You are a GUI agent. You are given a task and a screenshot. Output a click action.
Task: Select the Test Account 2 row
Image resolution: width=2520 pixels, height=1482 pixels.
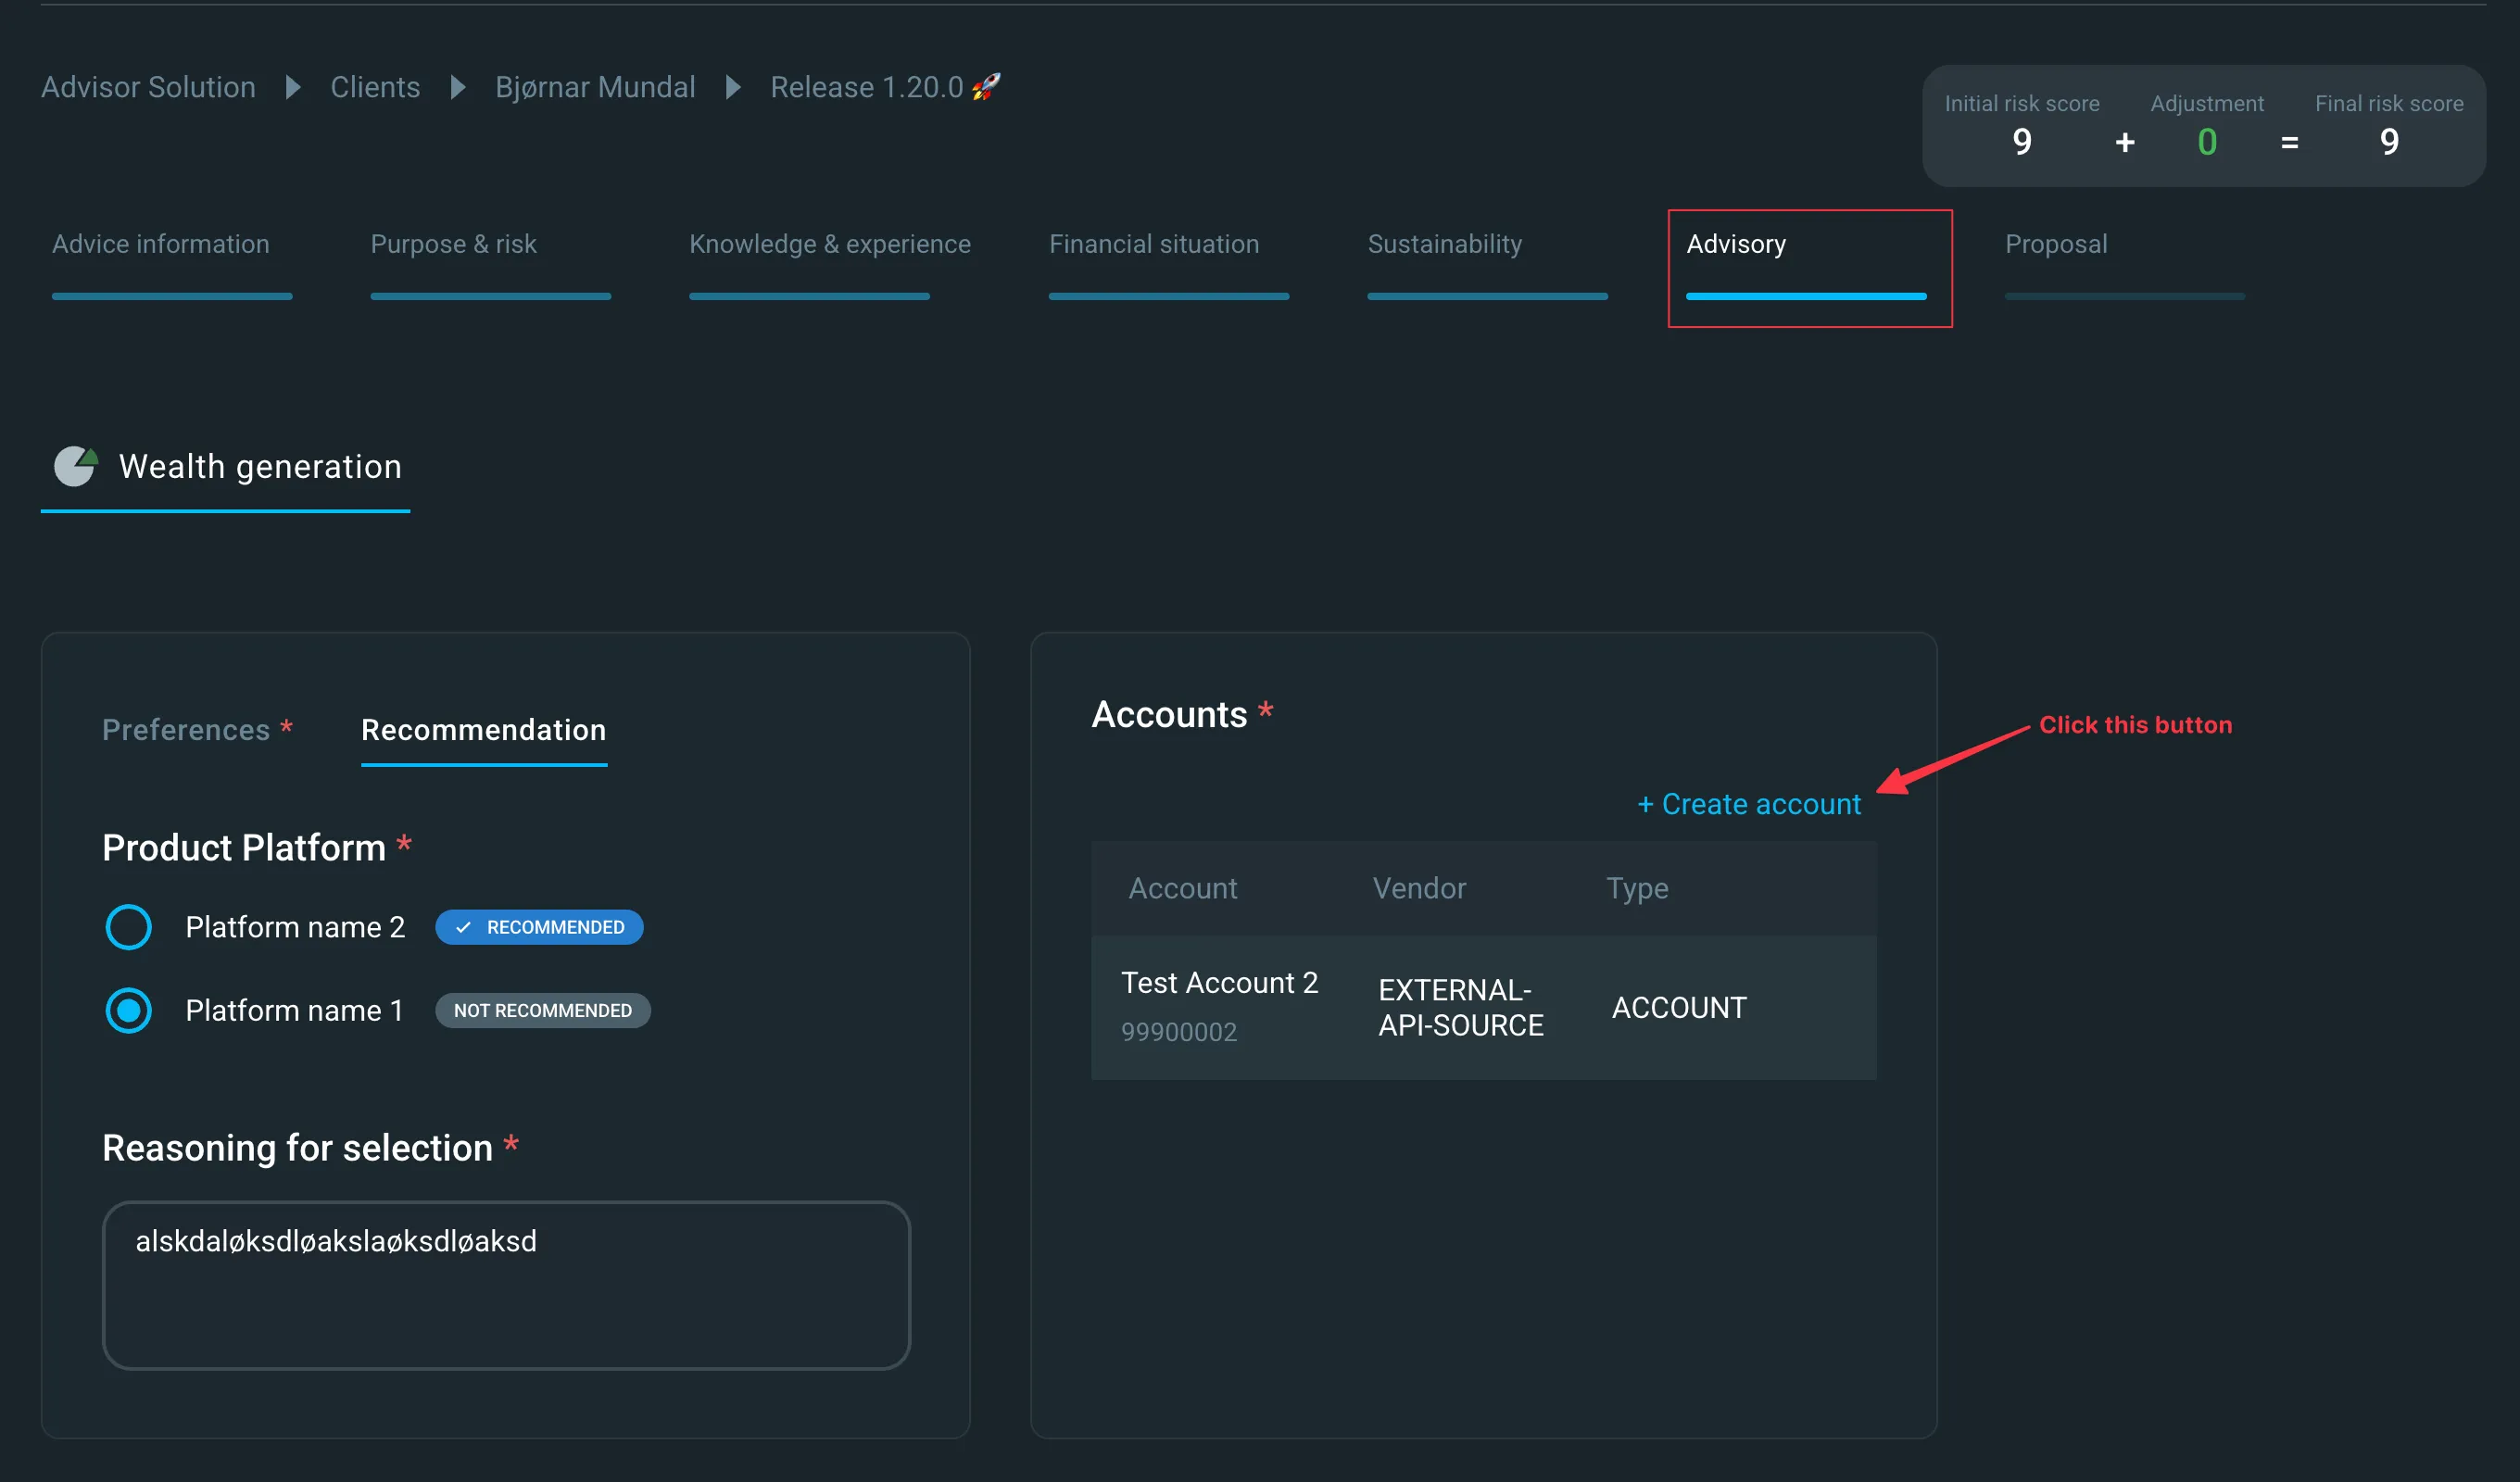pos(1483,1007)
